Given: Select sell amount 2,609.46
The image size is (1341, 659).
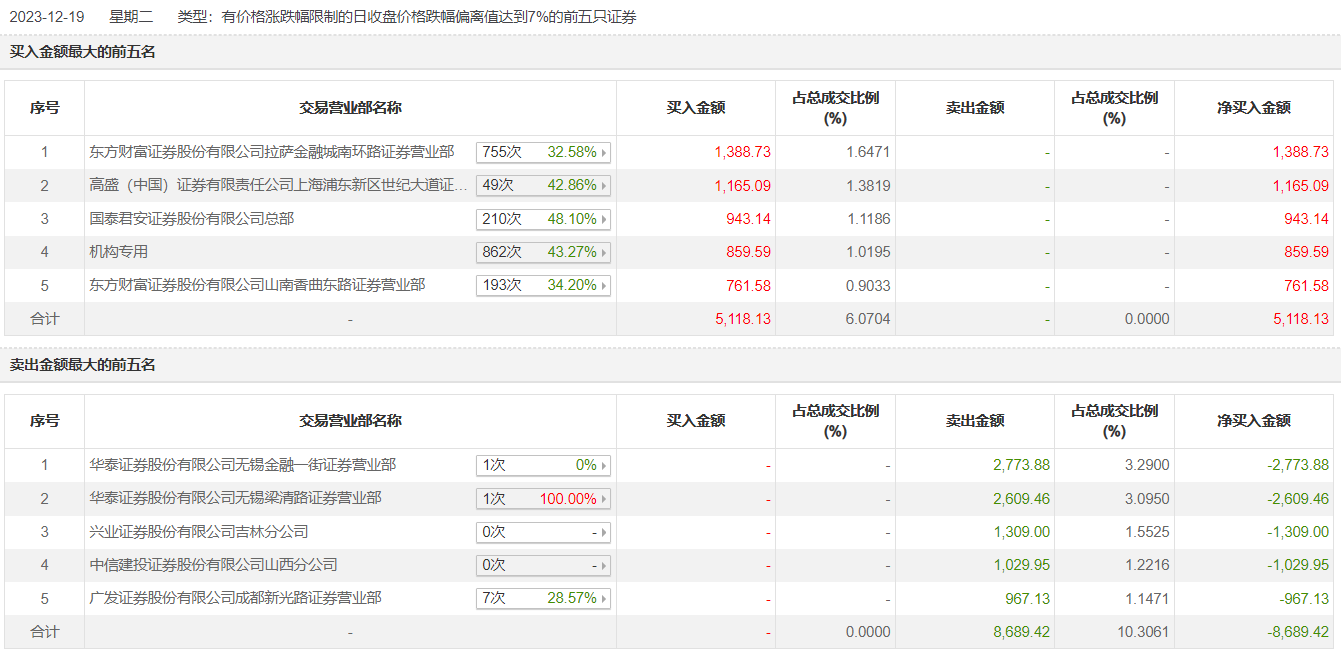Looking at the screenshot, I should click(1021, 499).
